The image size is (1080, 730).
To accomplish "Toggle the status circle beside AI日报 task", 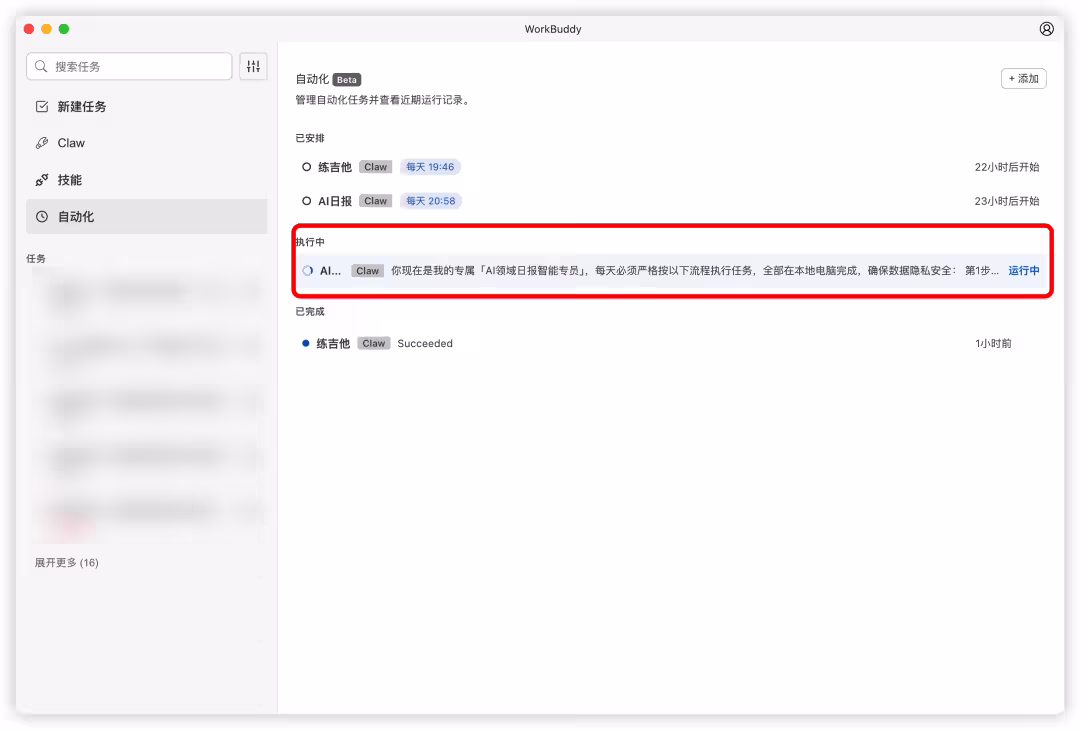I will (x=306, y=200).
